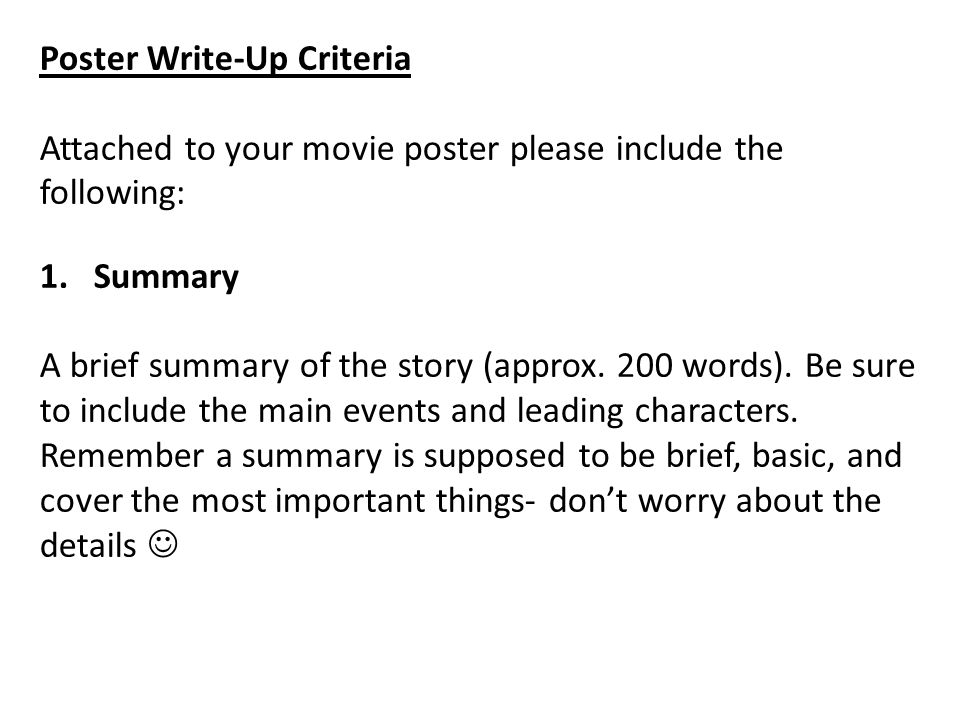Click the list number 1. before Summary
Screen dimensions: 960x720
54,277
